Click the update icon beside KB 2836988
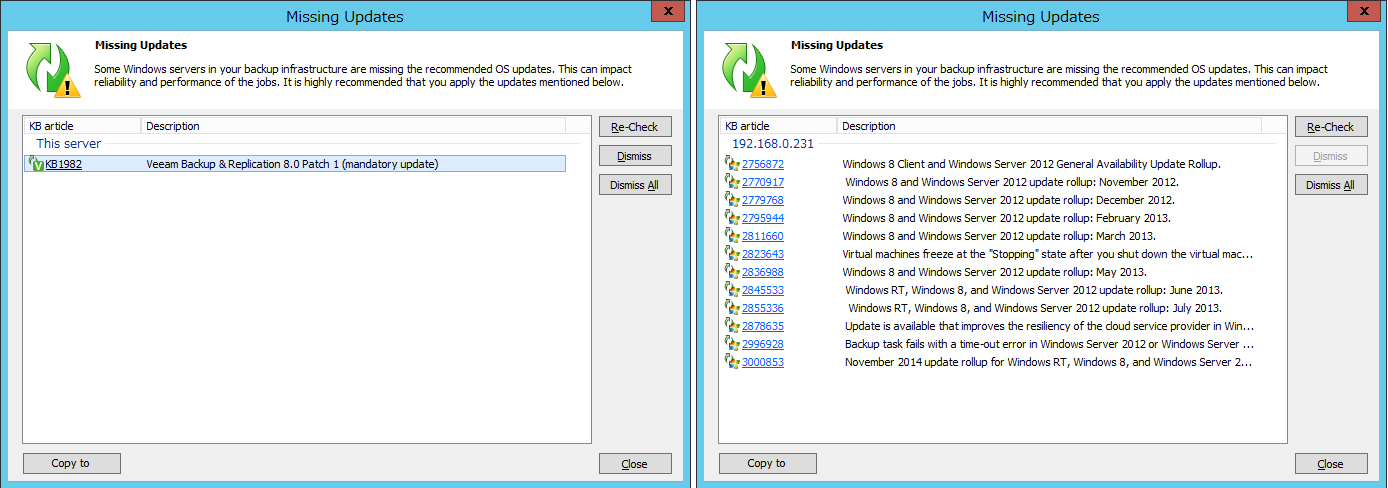Screen dimensions: 1388x488 (732, 272)
